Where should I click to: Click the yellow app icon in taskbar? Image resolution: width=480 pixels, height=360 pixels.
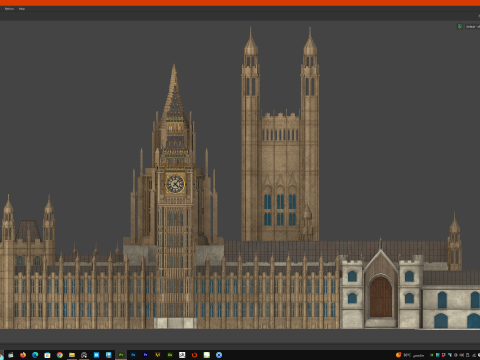[158, 355]
